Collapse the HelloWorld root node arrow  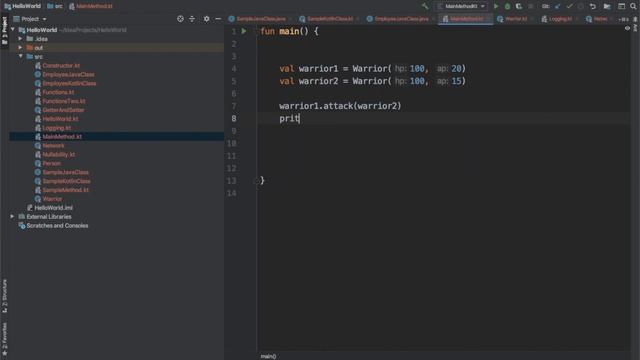tap(13, 30)
